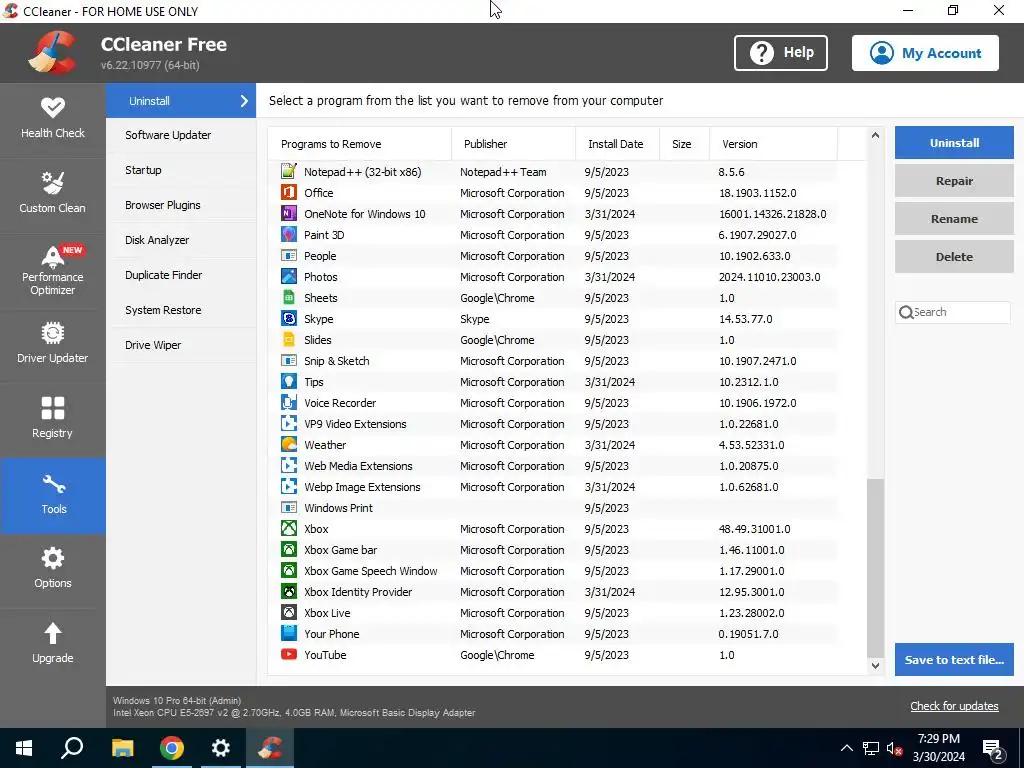Click the Sheets icon in list

pos(289,298)
